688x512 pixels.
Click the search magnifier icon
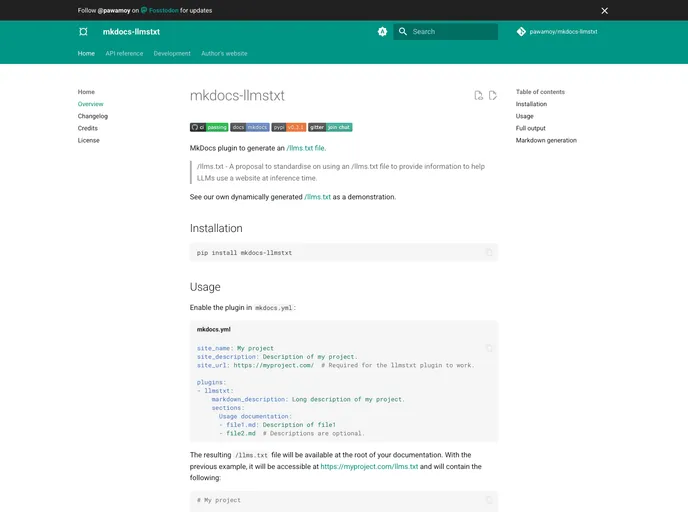pyautogui.click(x=403, y=32)
